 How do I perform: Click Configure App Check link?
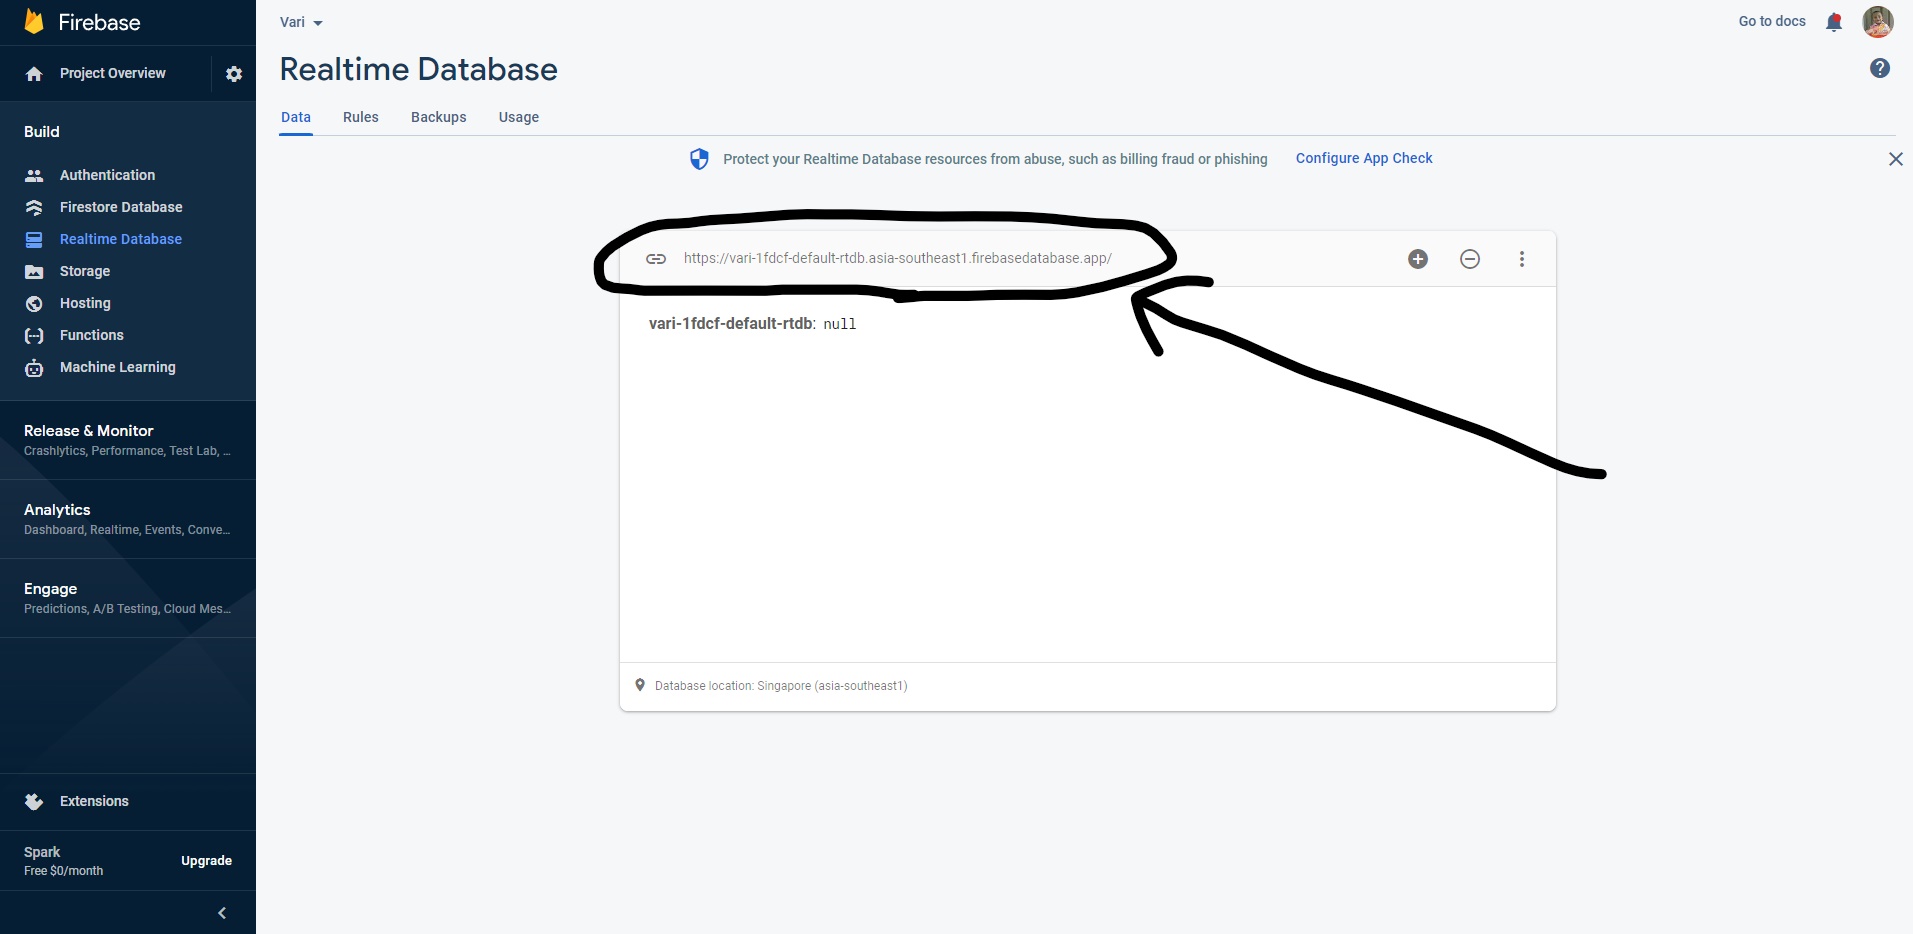click(x=1364, y=158)
